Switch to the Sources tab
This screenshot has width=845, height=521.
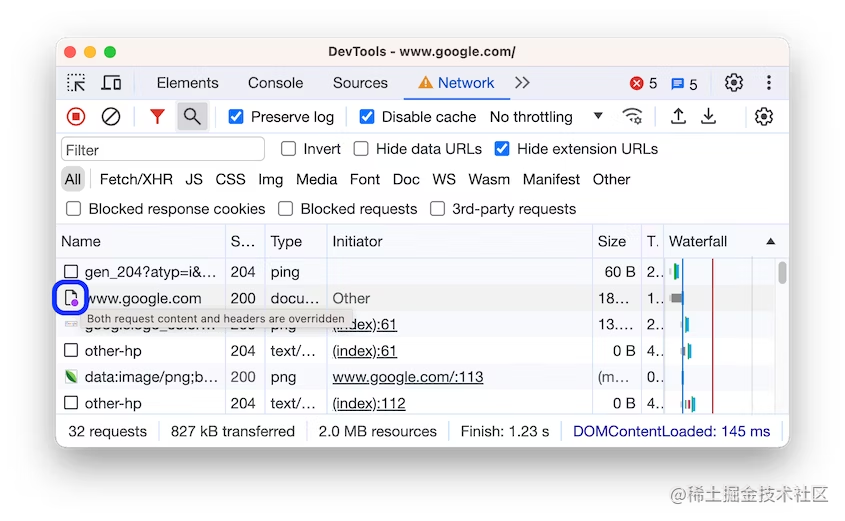coord(360,83)
